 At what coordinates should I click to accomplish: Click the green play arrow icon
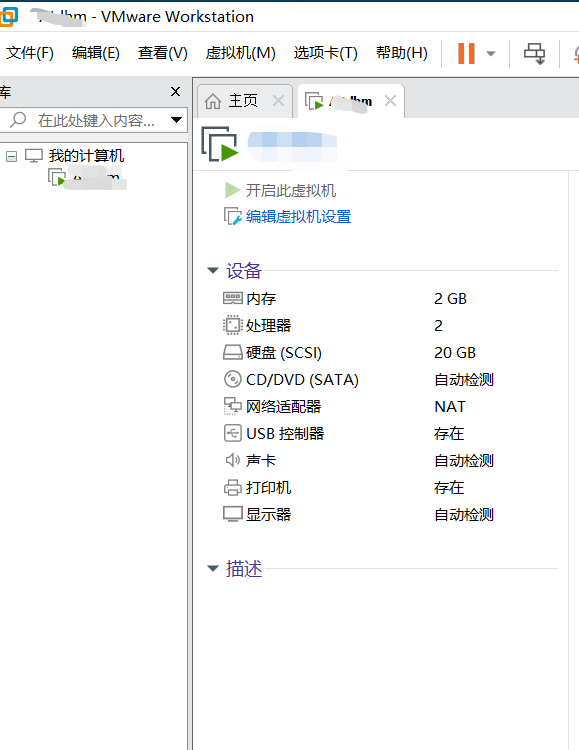pos(232,190)
